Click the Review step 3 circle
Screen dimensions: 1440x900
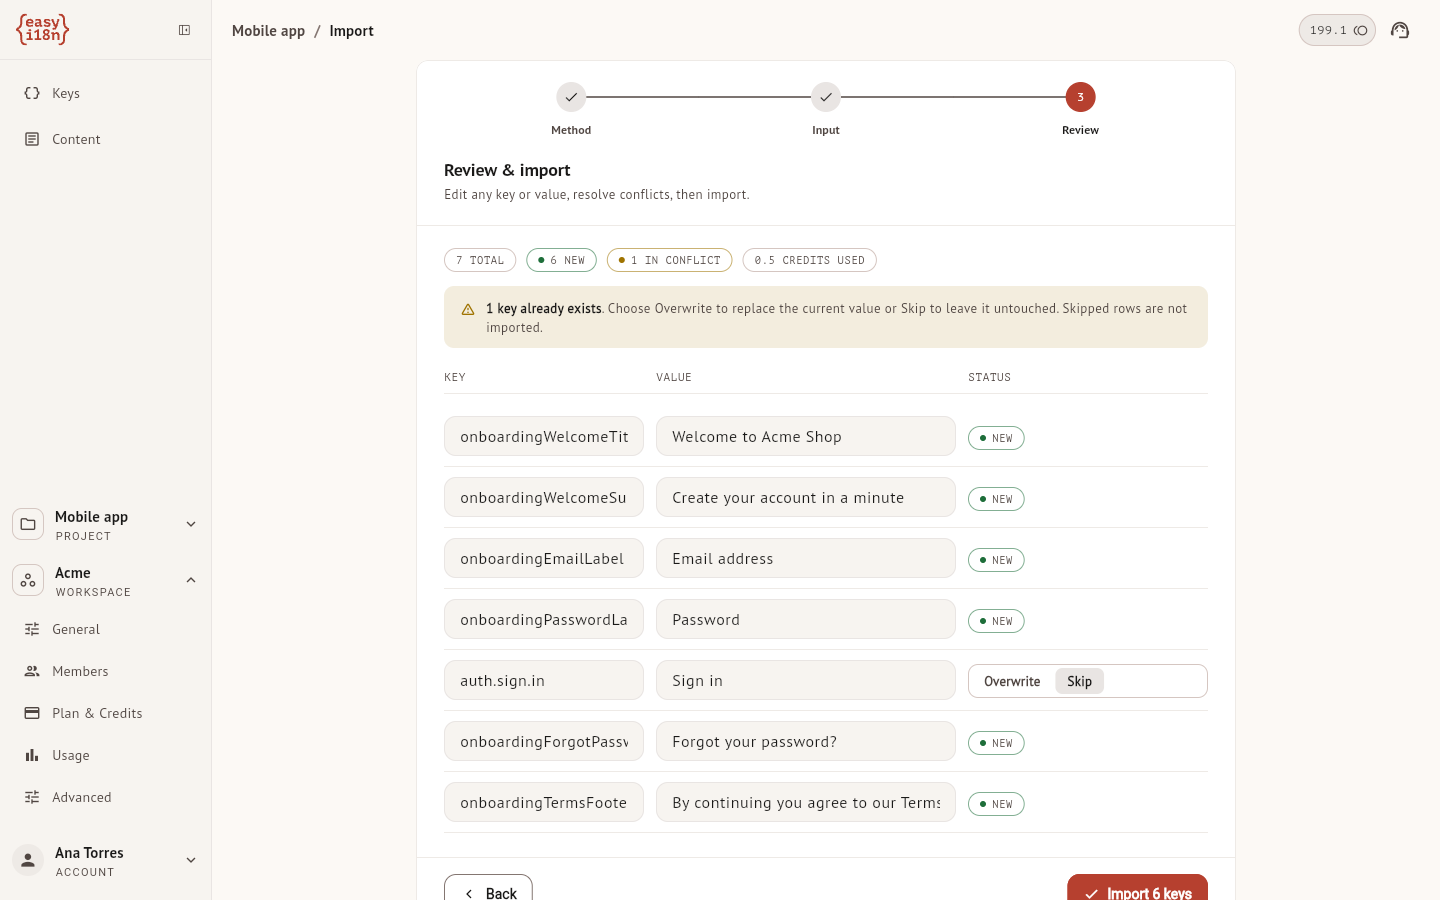(1080, 97)
